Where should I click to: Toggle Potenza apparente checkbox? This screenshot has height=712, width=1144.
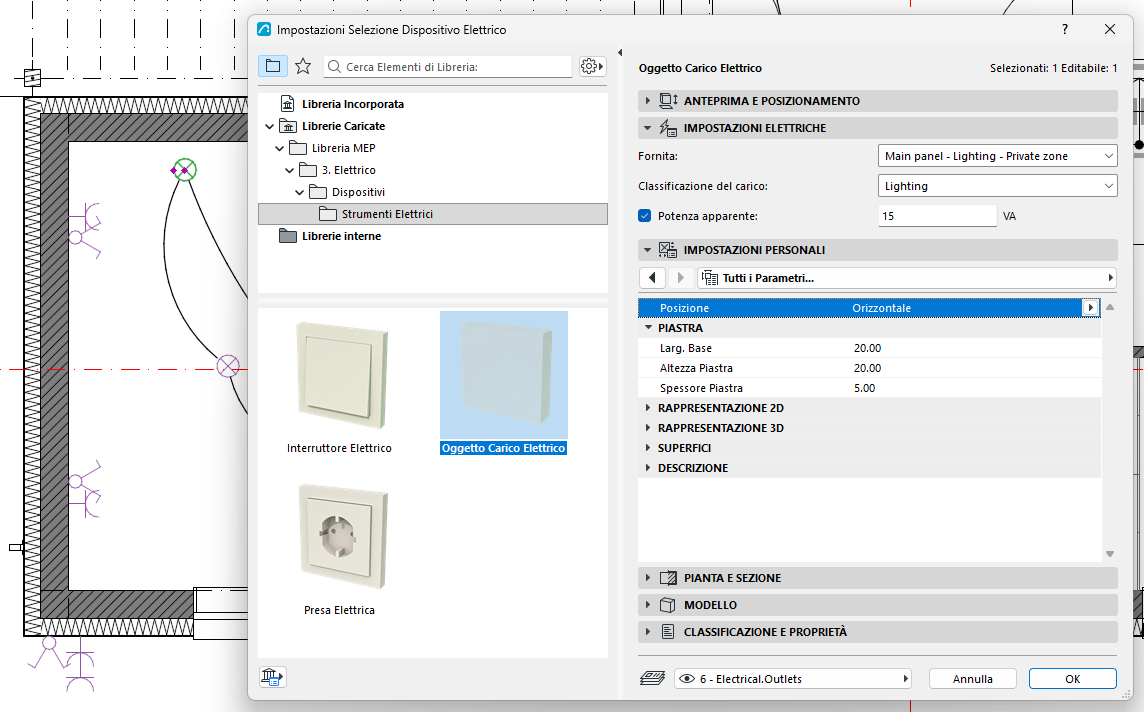pos(645,216)
